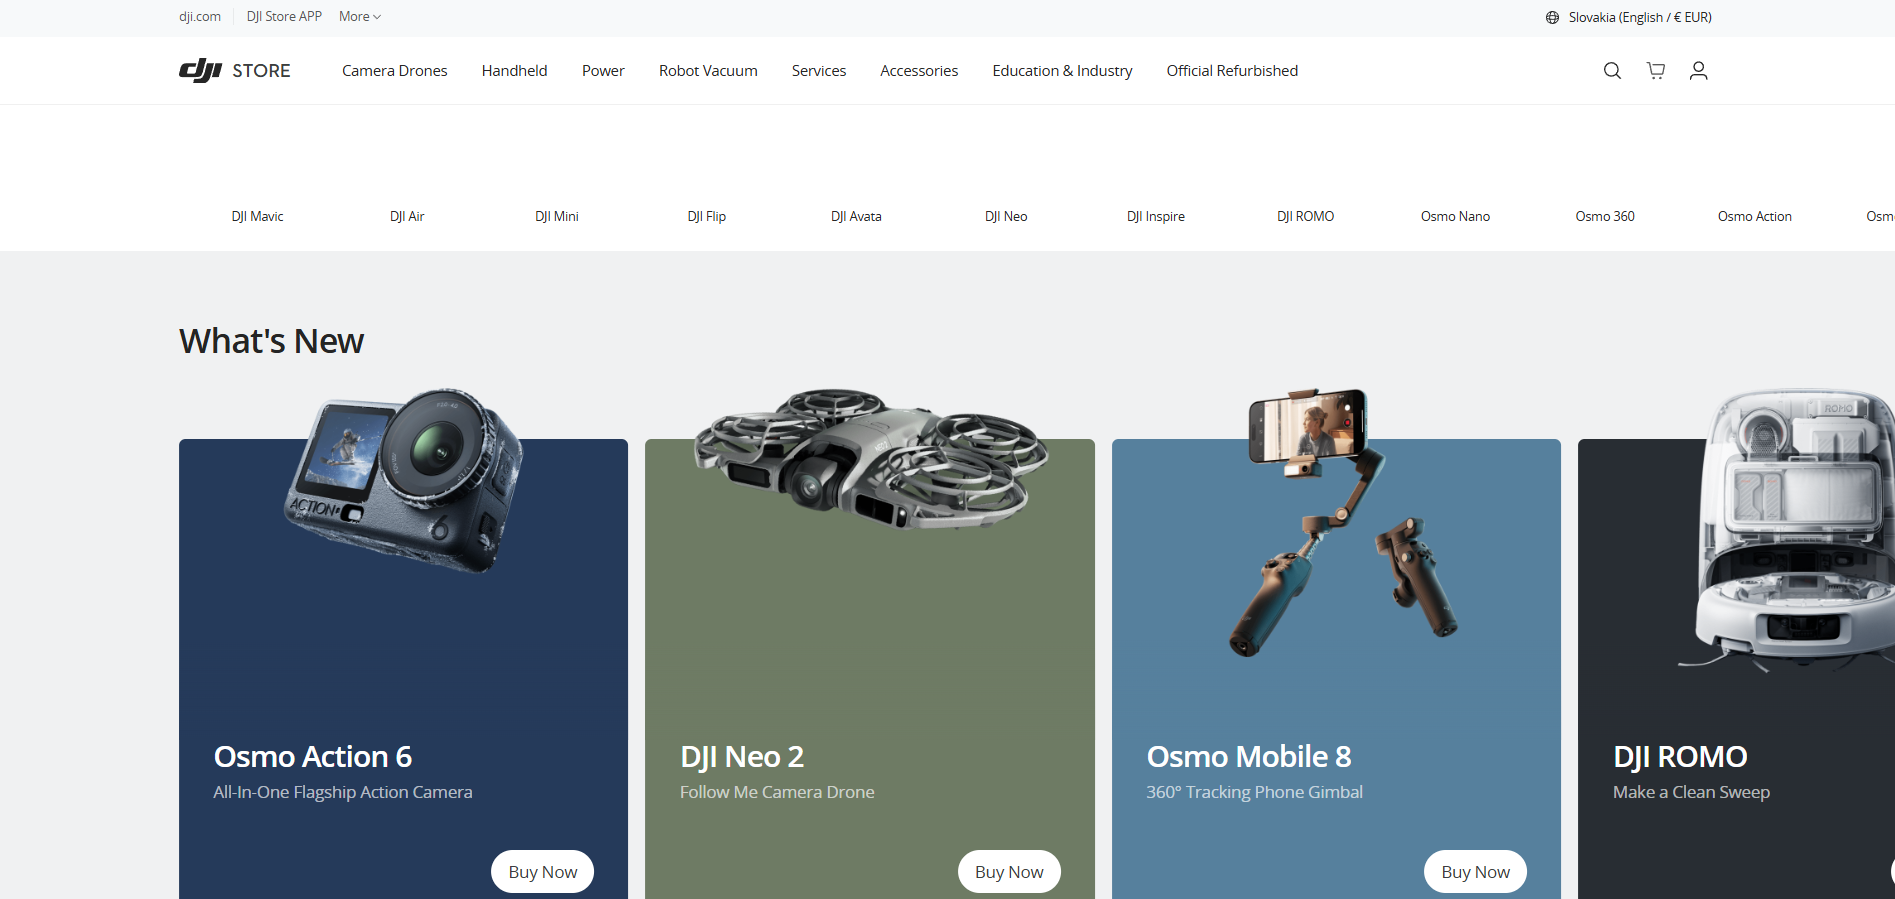Open the shopping cart icon
This screenshot has width=1895, height=899.
click(1656, 71)
